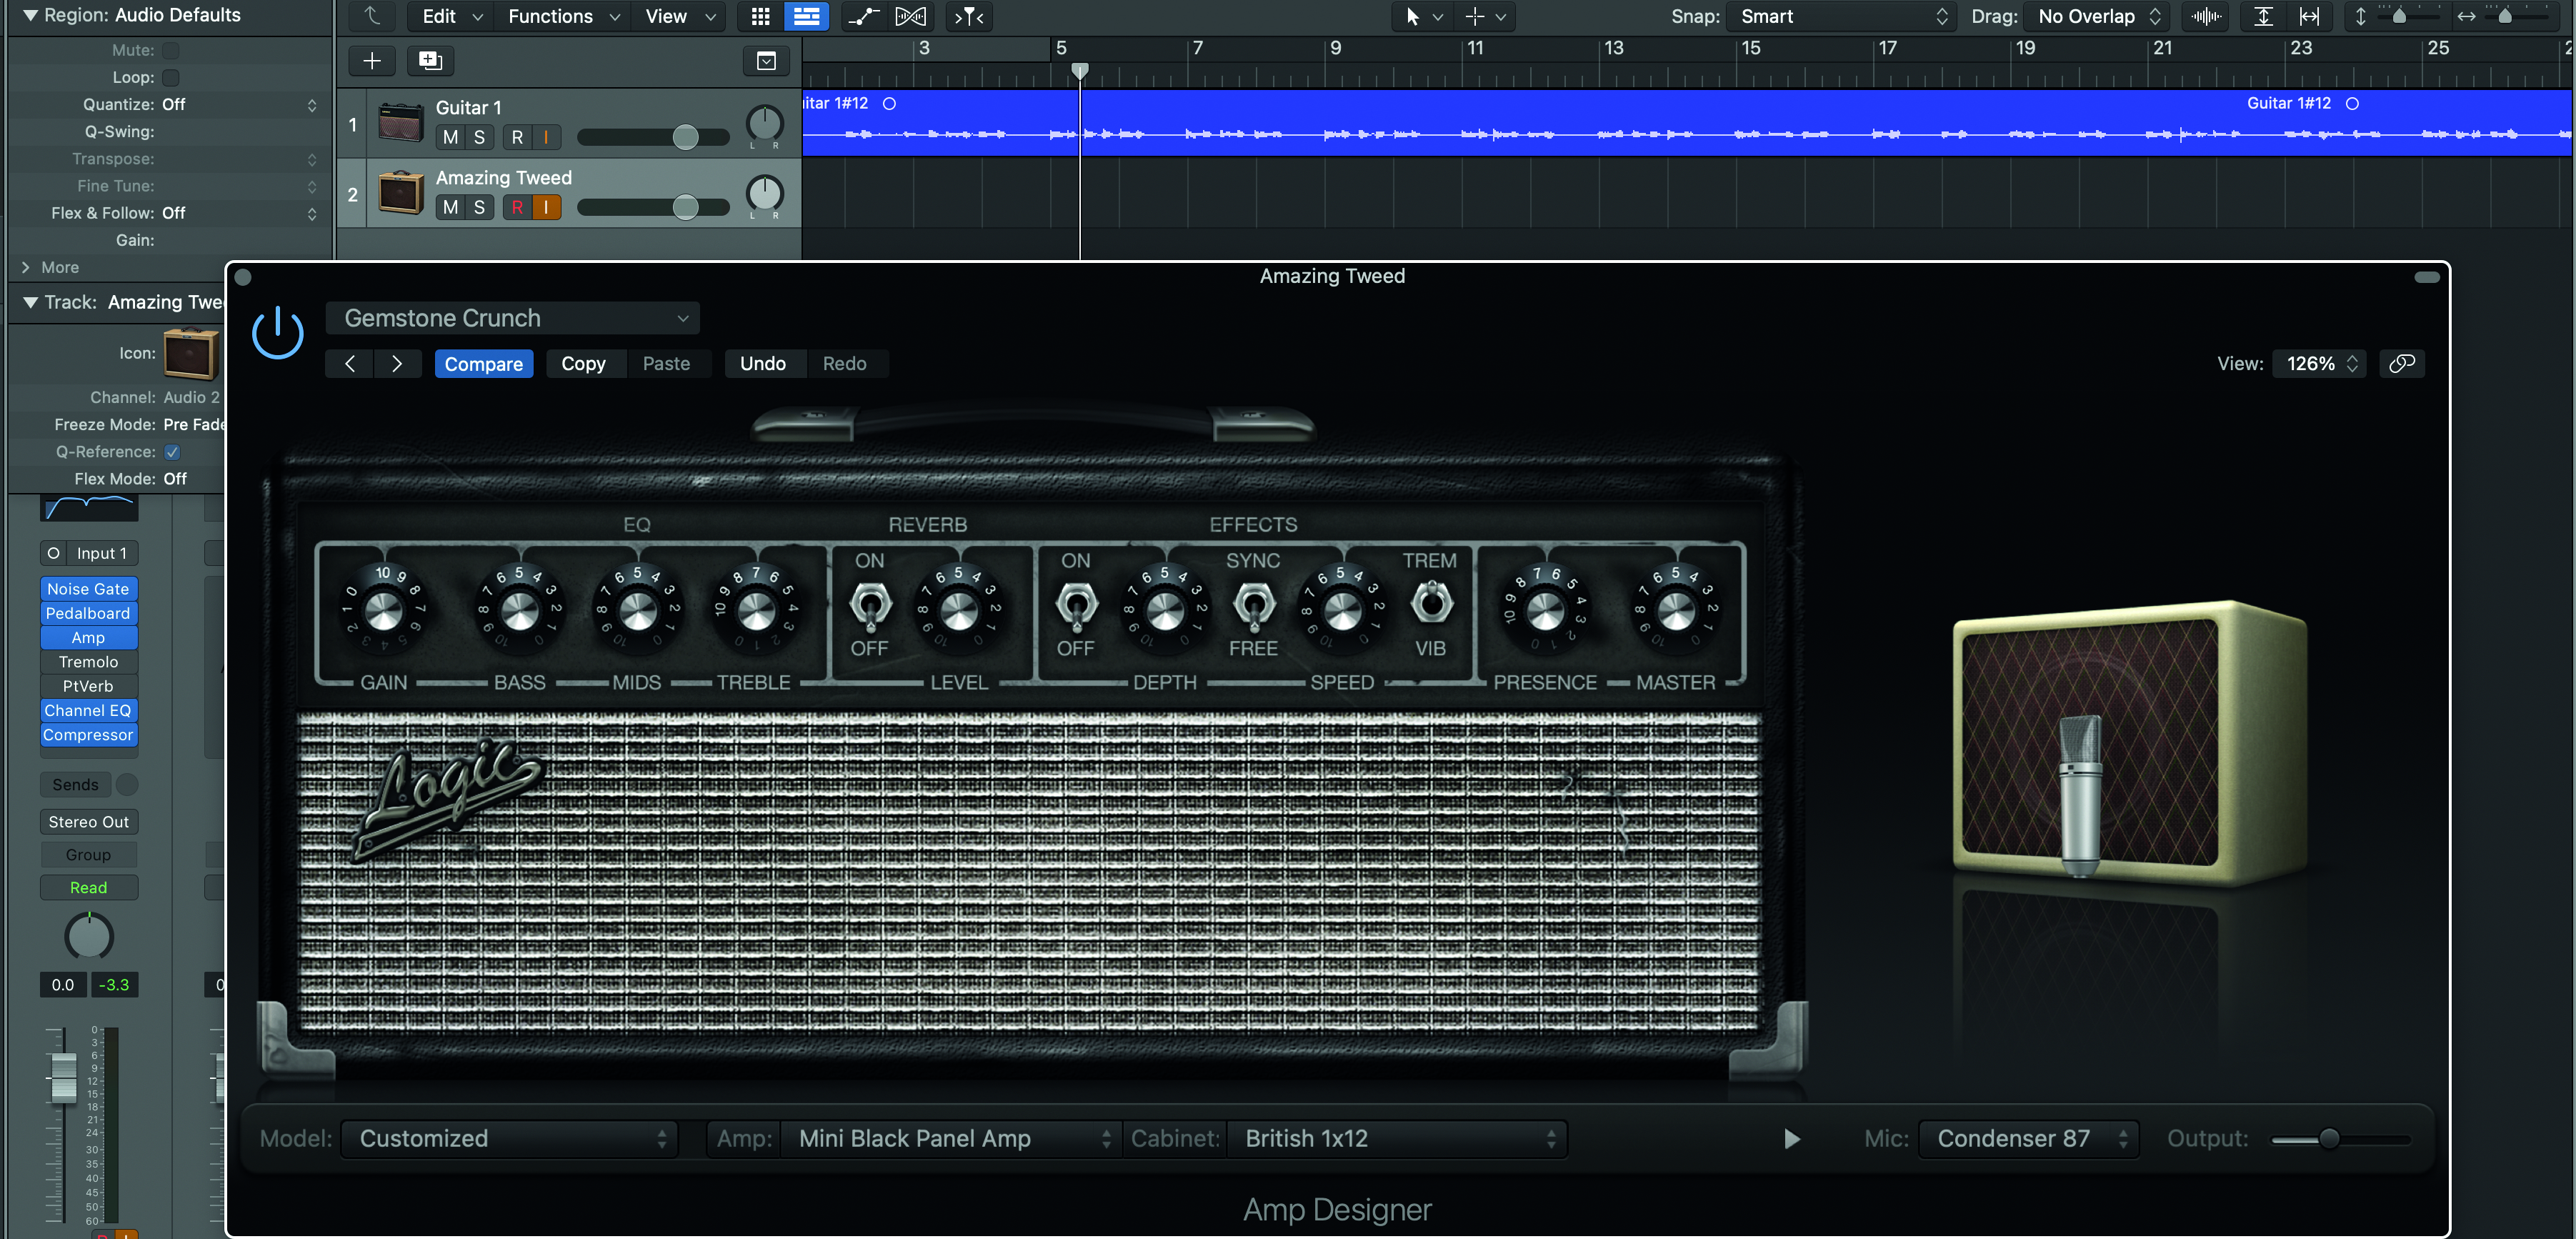Screen dimensions: 2576x1239
Task: Click the Read automation mode button
Action: 89,888
